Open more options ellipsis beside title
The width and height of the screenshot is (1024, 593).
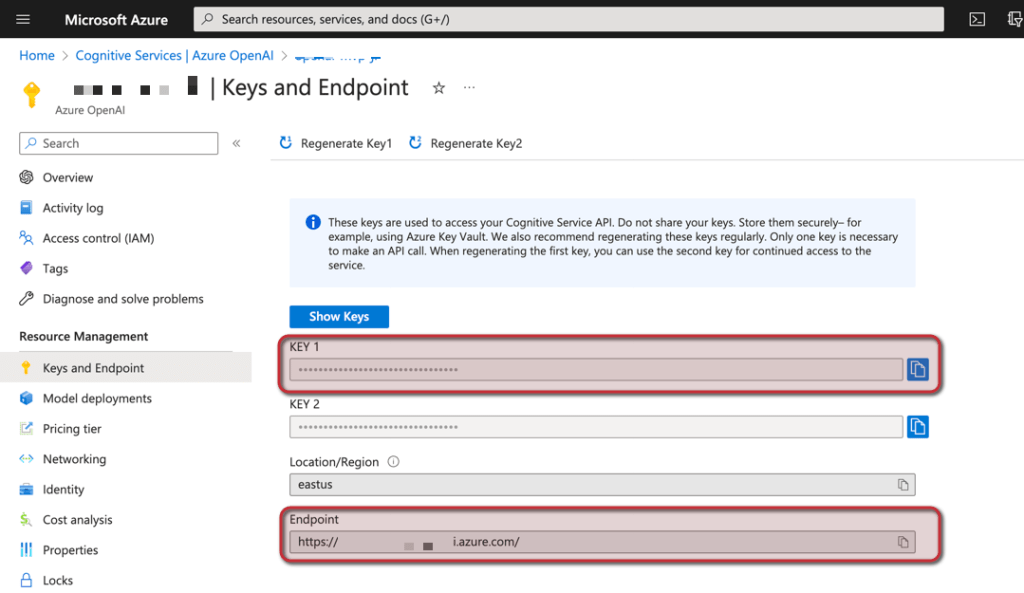coord(469,88)
